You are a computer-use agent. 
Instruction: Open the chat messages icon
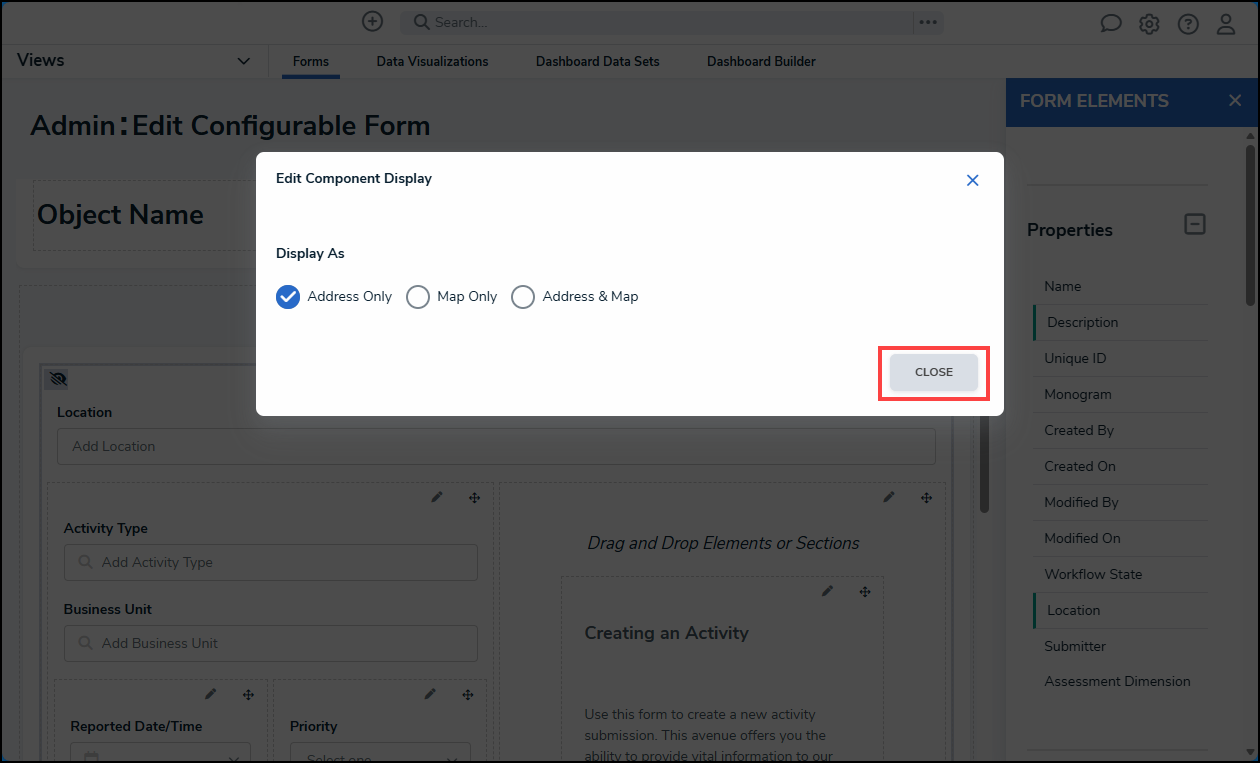(x=1111, y=24)
